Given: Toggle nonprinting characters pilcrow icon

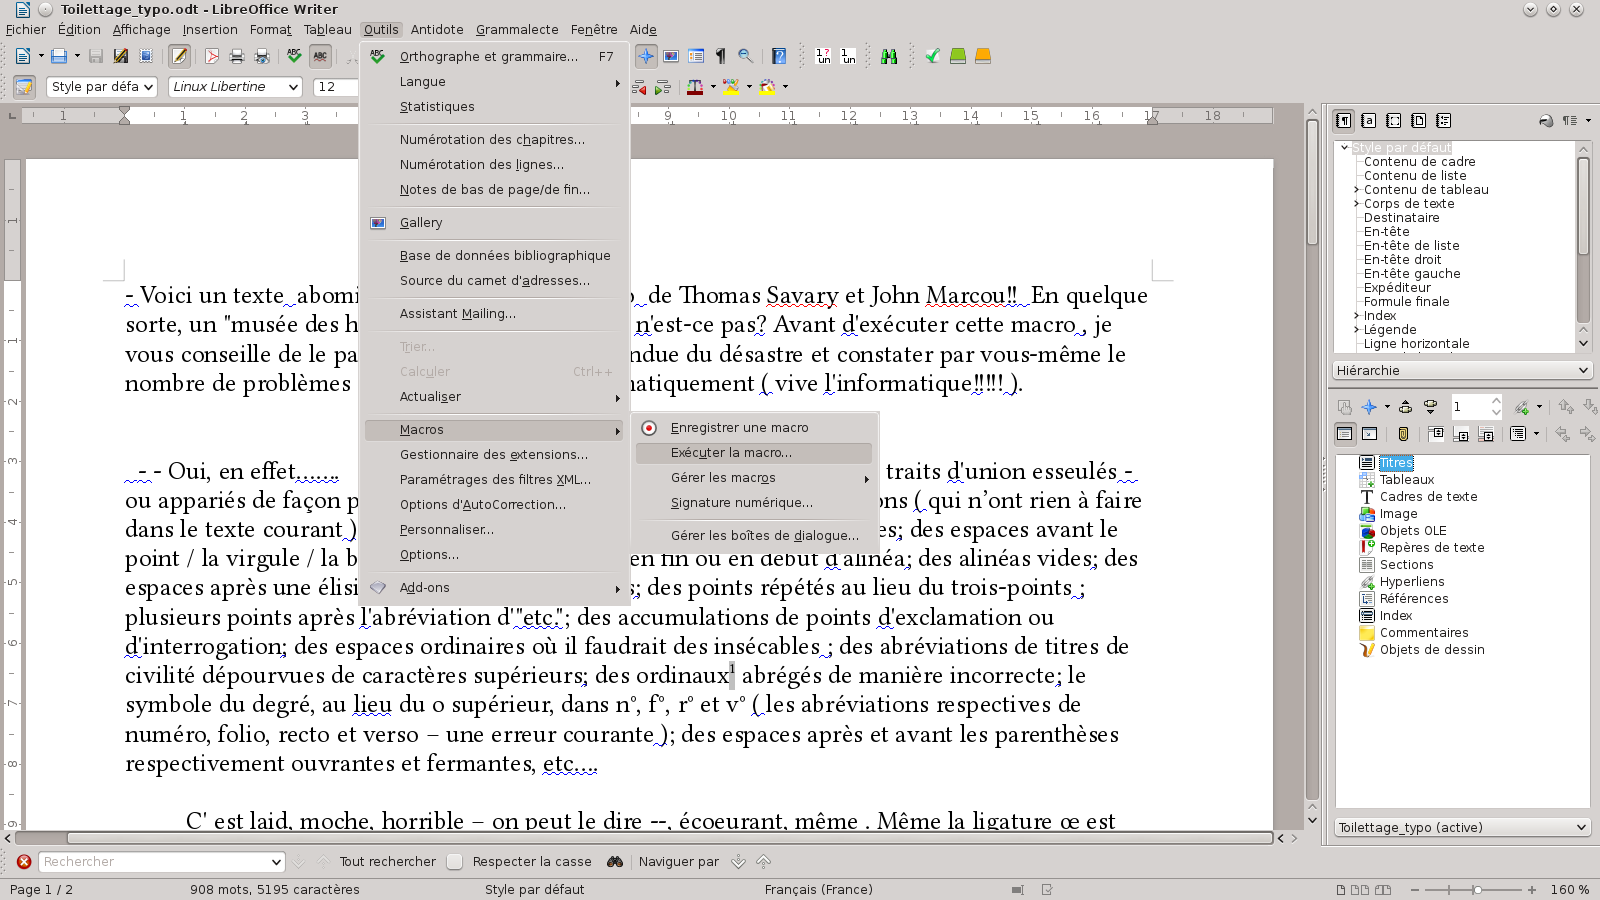Looking at the screenshot, I should [720, 57].
